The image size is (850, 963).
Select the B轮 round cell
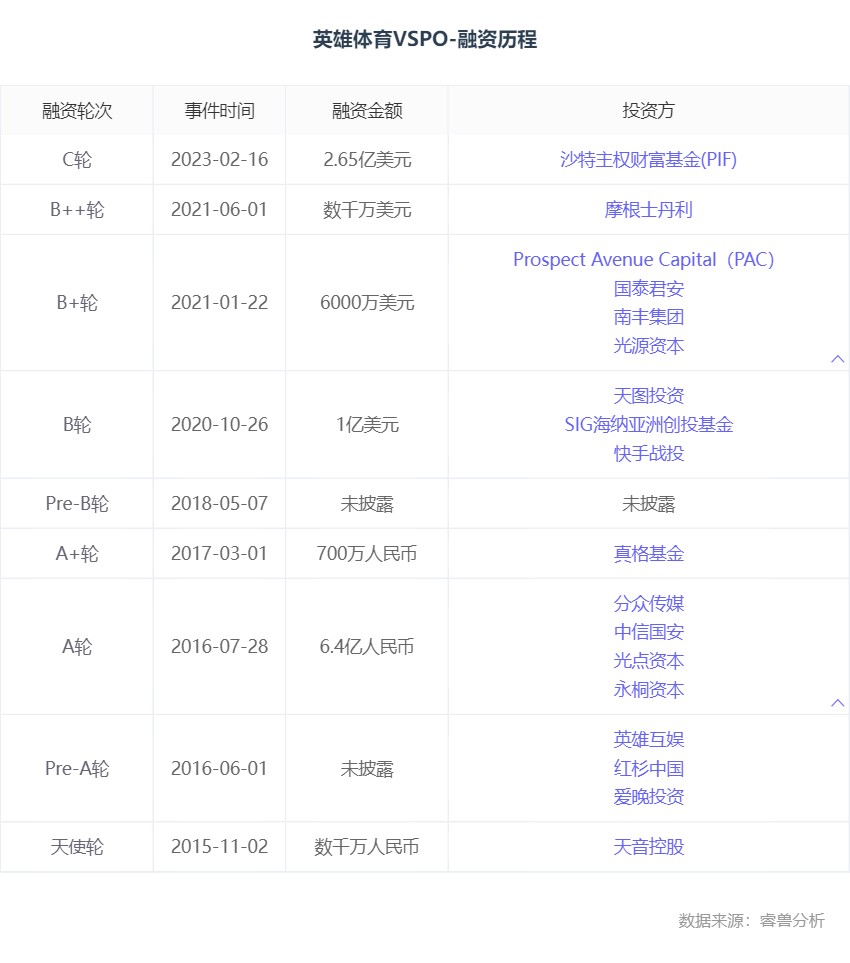click(77, 425)
